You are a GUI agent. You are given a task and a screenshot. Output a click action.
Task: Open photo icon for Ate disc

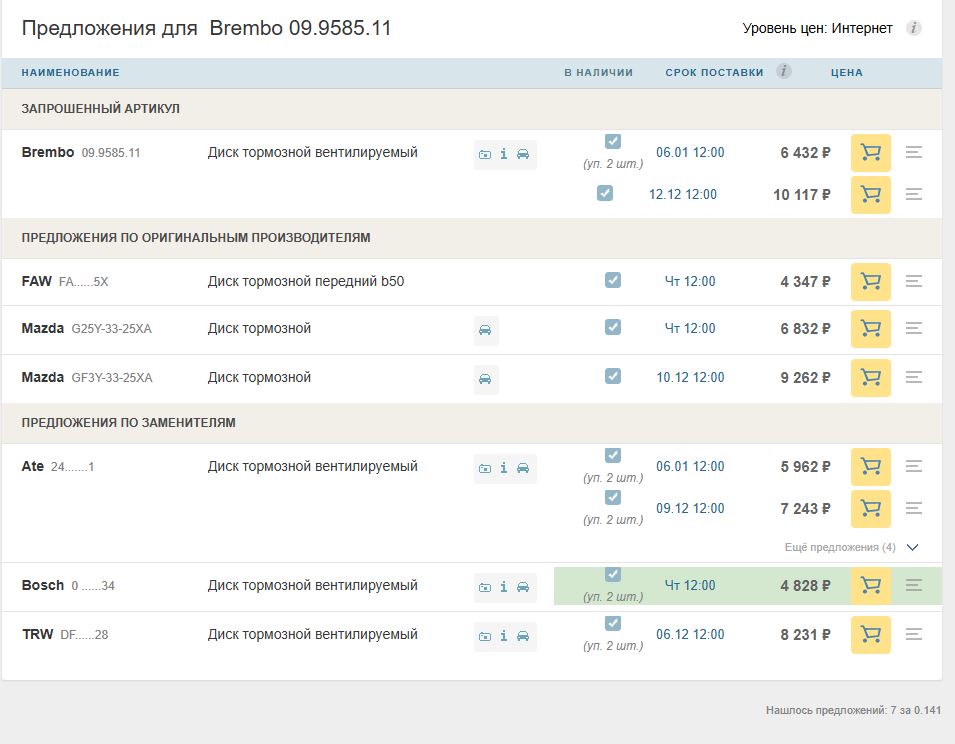(x=485, y=469)
